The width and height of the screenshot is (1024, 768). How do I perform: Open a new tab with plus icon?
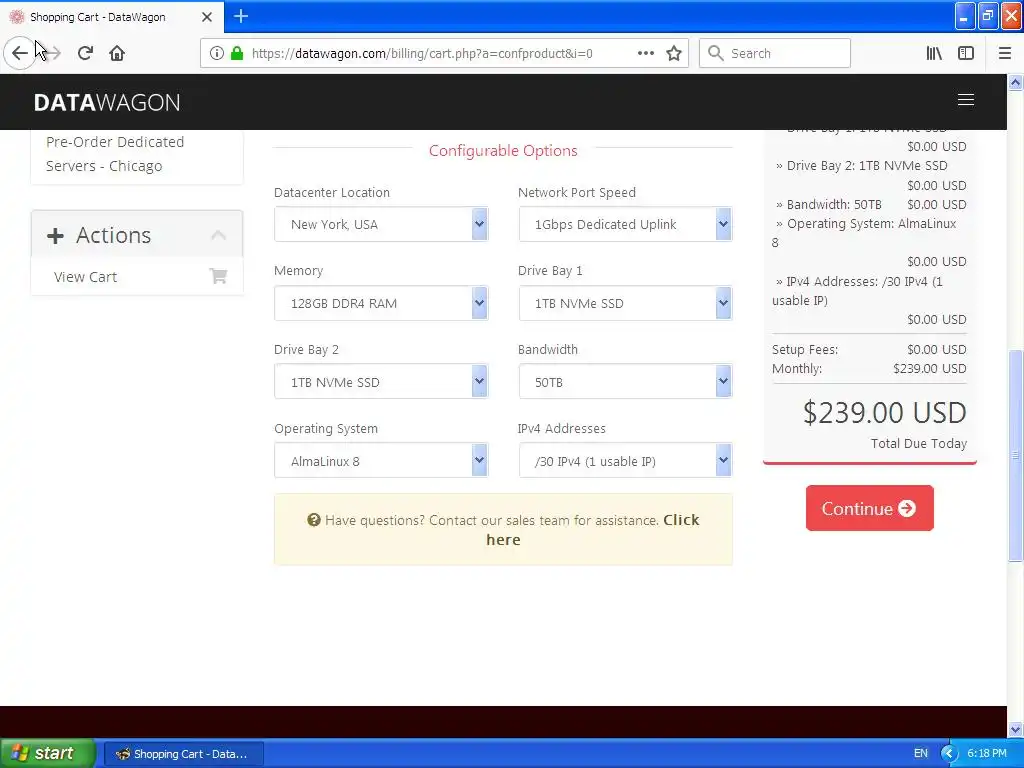[241, 16]
